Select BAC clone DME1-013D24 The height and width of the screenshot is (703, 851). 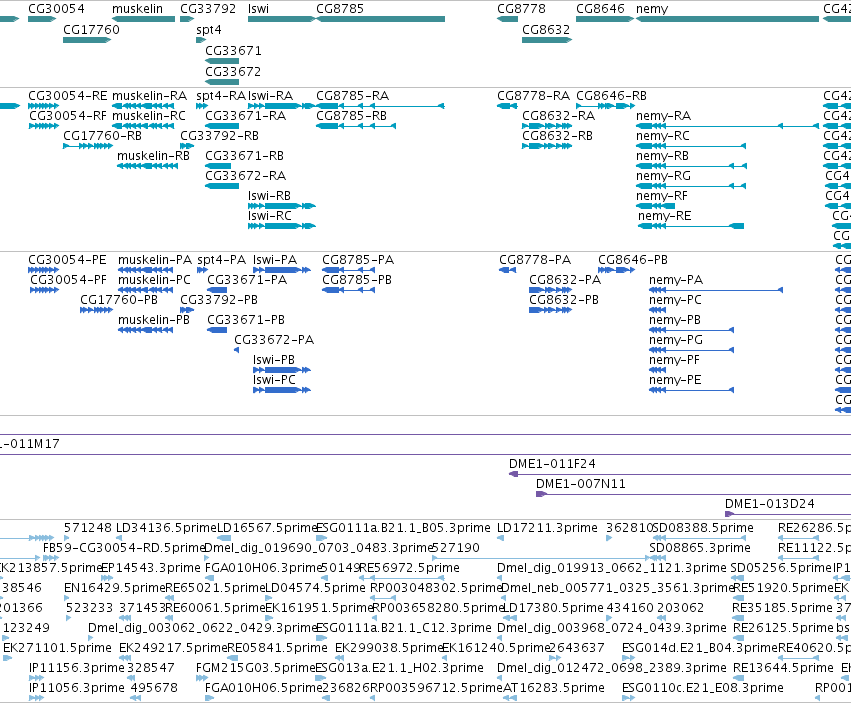click(x=788, y=514)
